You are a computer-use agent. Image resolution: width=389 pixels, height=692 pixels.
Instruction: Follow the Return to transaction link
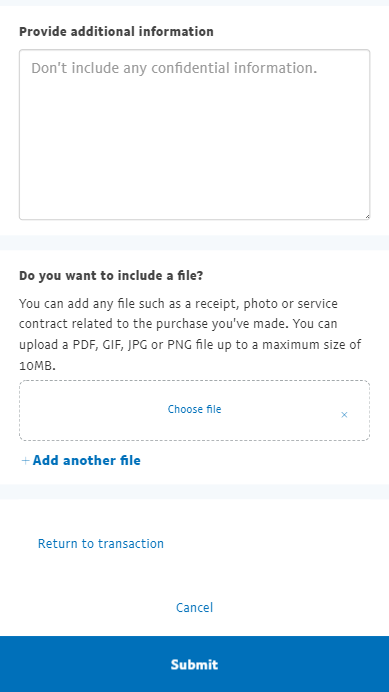(101, 543)
